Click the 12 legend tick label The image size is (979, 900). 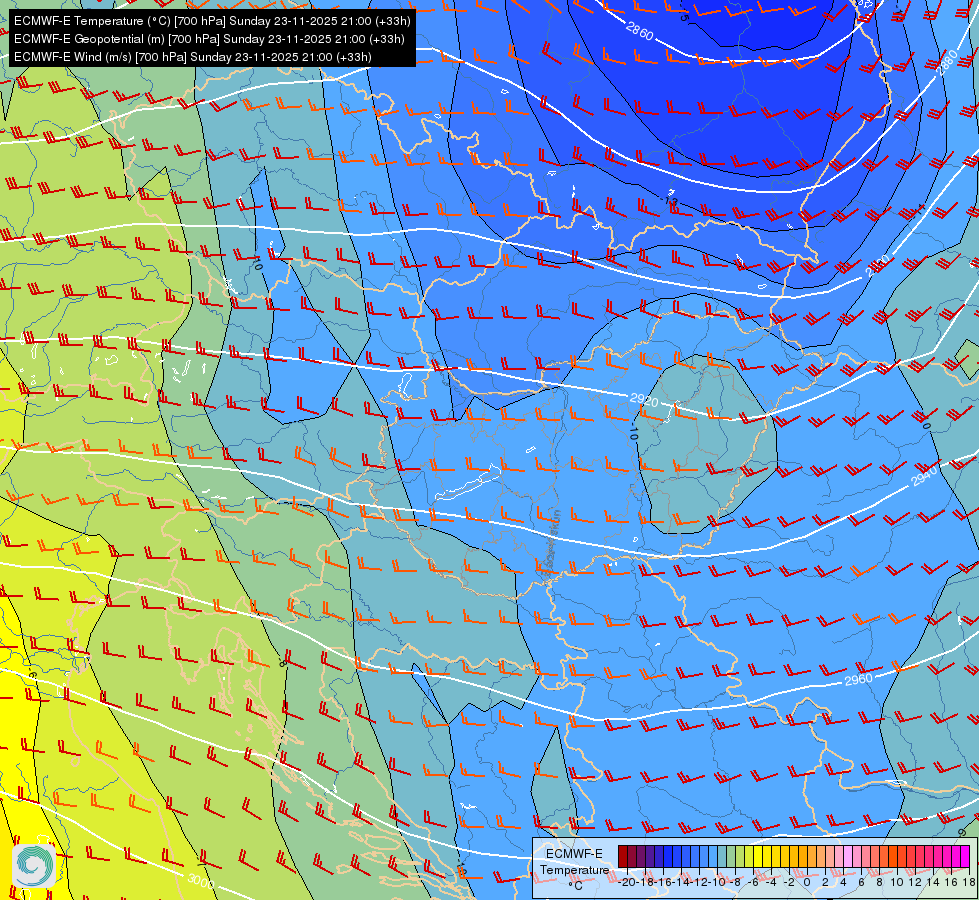coord(915,883)
